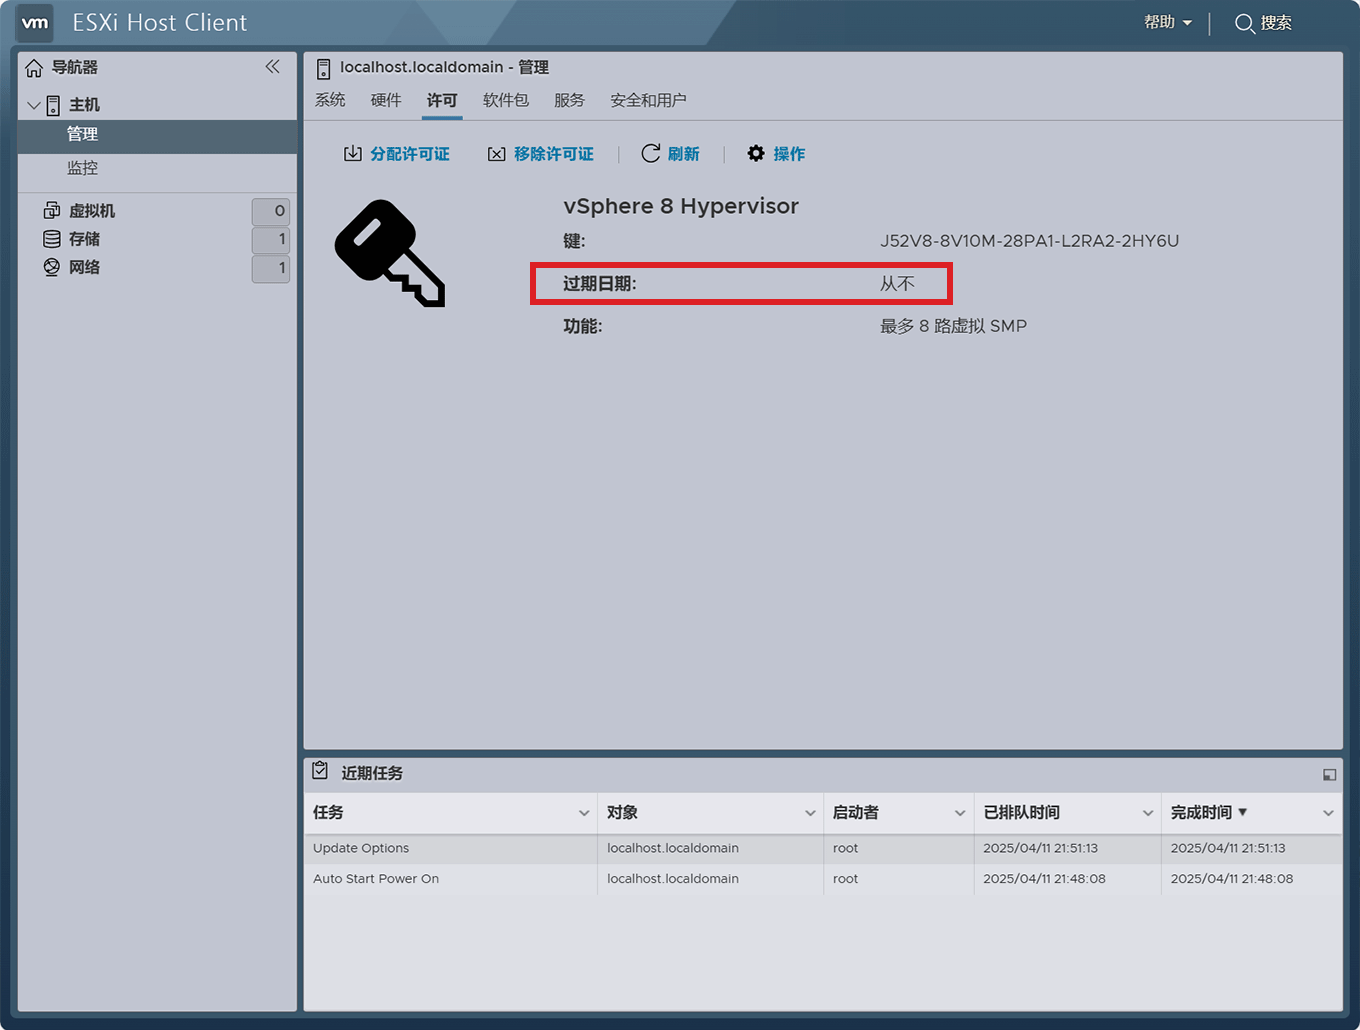This screenshot has width=1360, height=1030.
Task: Collapse the 主机 tree node
Action: pyautogui.click(x=33, y=104)
